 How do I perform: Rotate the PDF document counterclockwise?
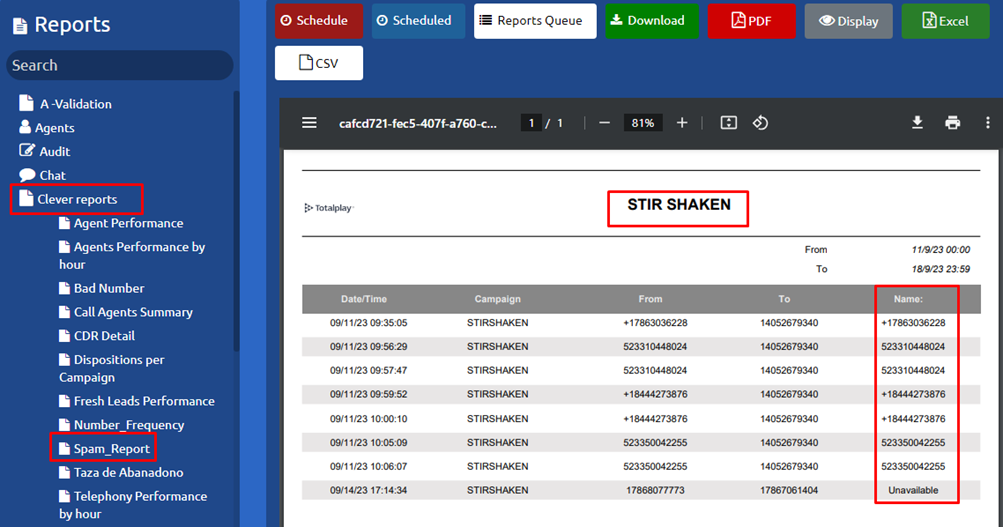pyautogui.click(x=760, y=123)
